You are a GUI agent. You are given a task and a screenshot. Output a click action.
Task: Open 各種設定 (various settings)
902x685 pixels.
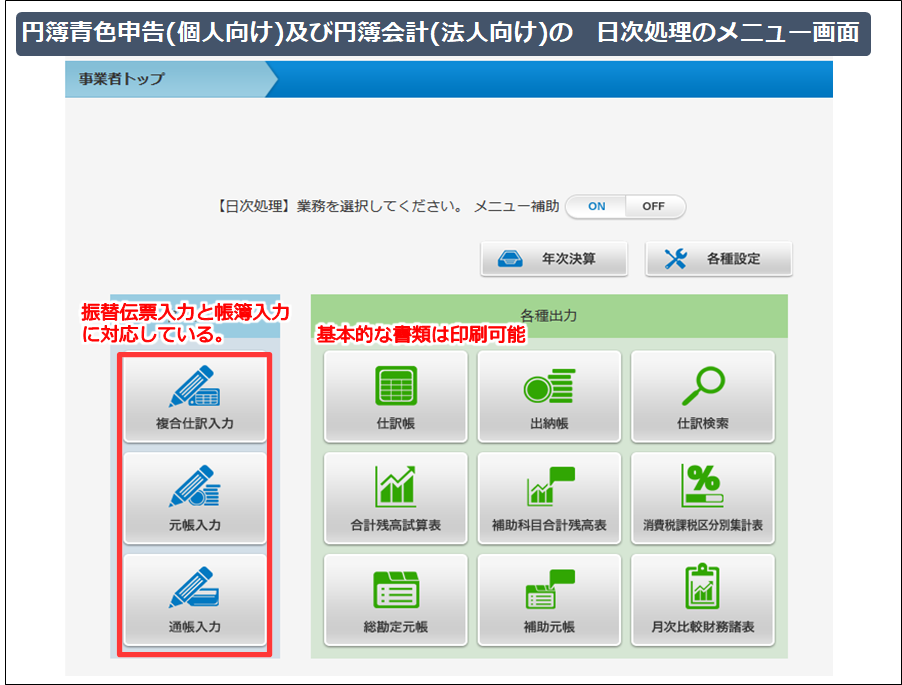(x=719, y=258)
